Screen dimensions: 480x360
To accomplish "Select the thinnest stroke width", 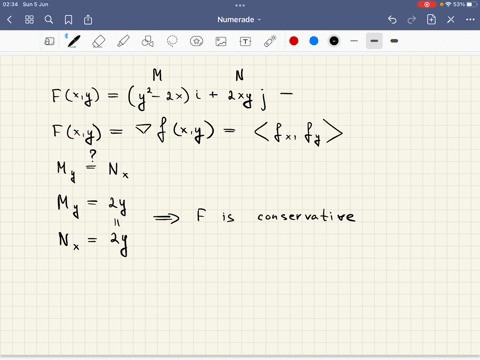I will pos(354,41).
